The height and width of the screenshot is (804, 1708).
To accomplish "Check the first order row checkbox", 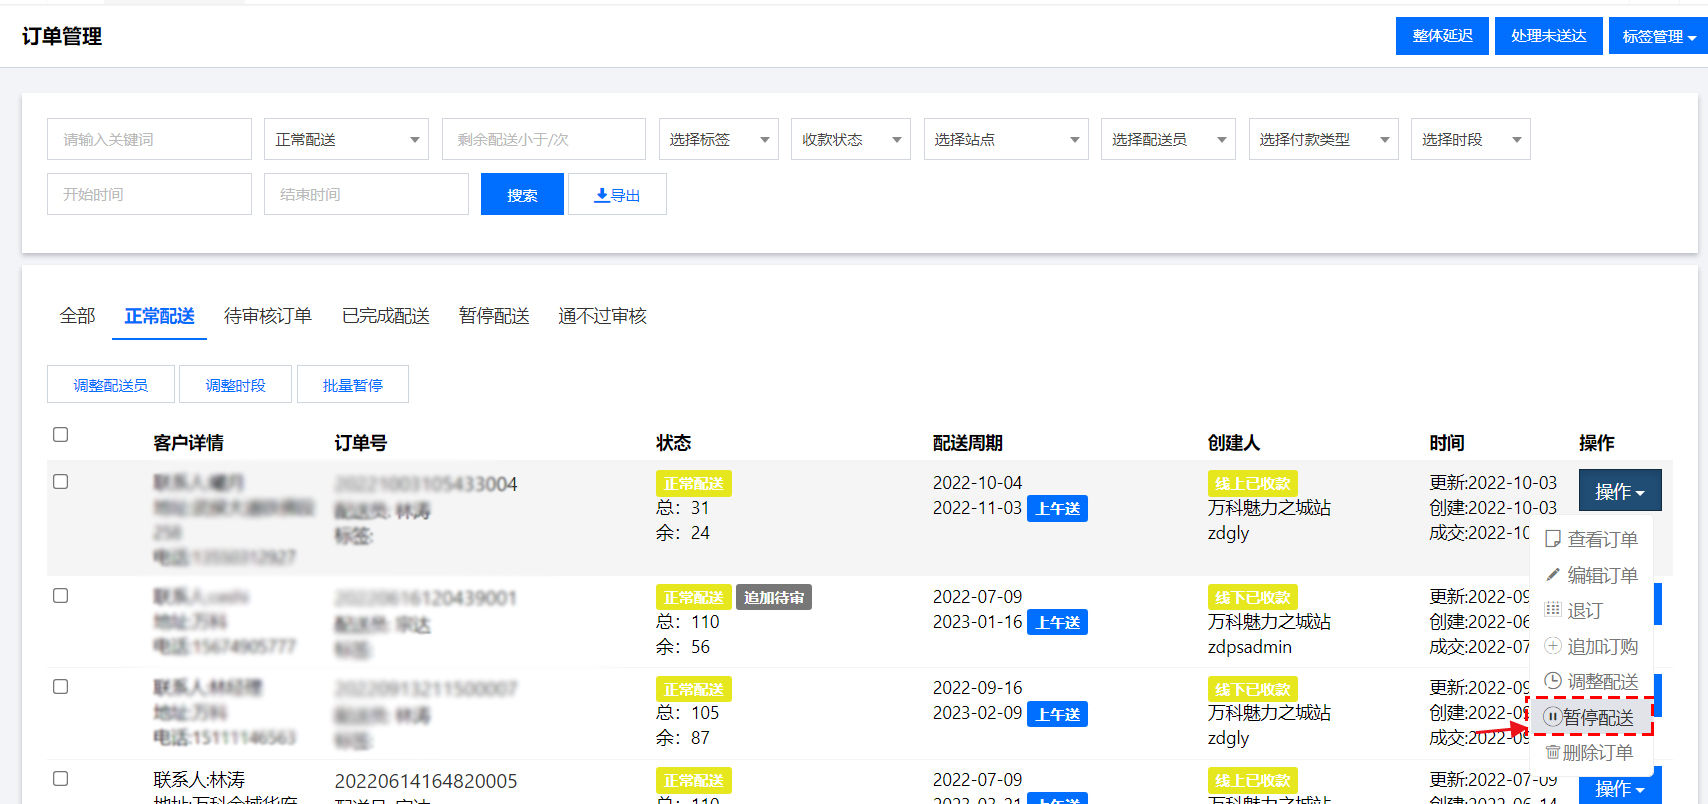I will (x=61, y=482).
